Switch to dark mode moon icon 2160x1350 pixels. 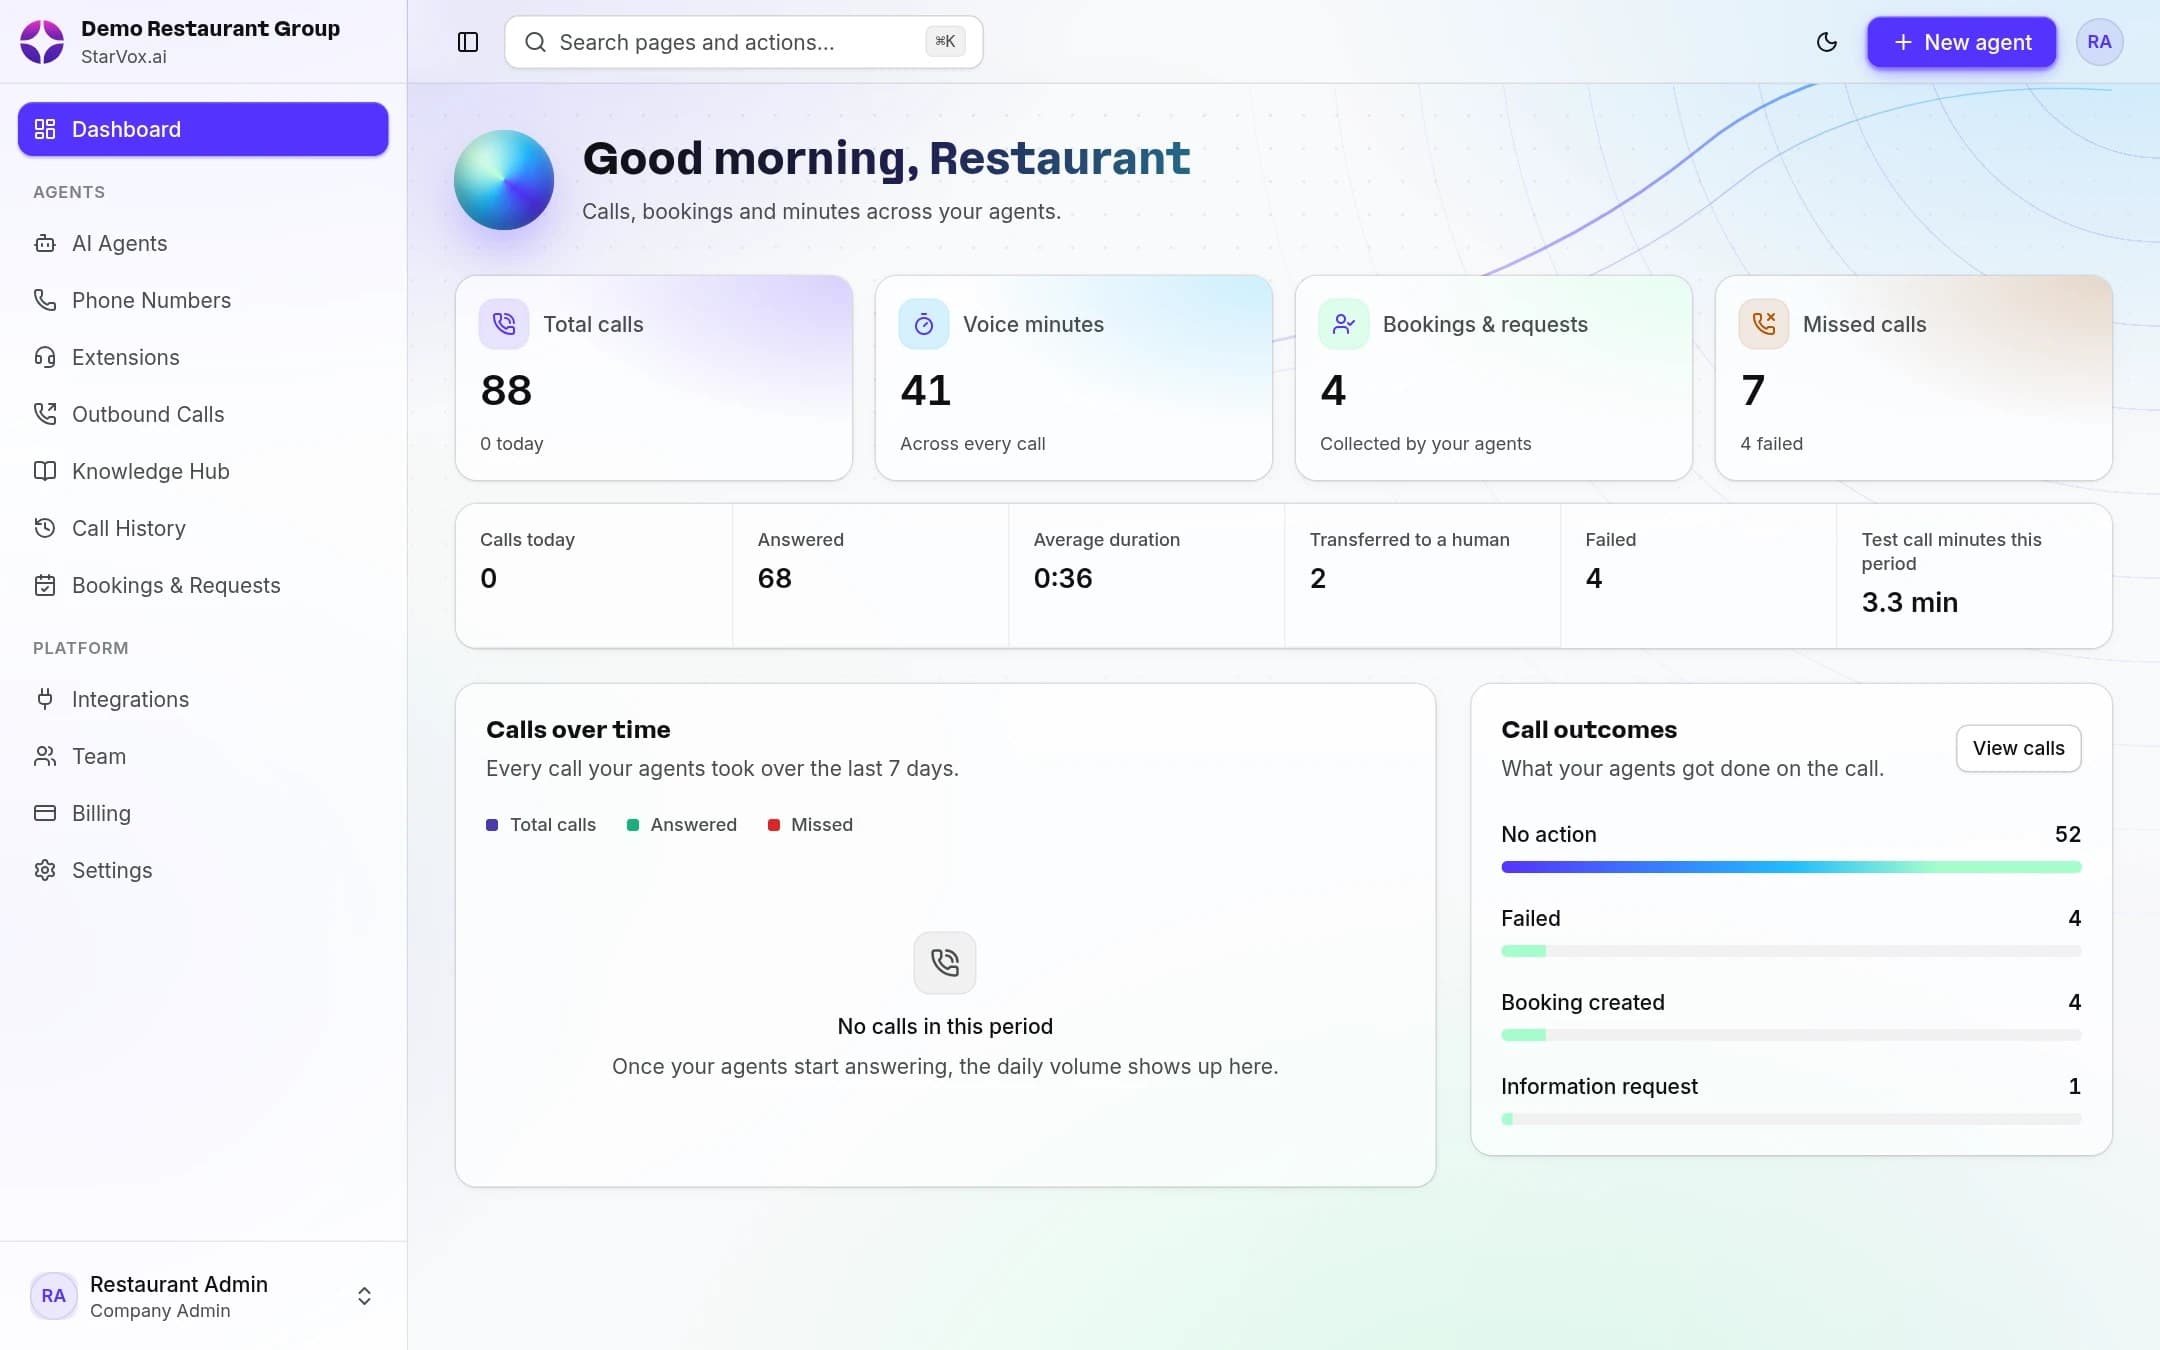point(1827,42)
